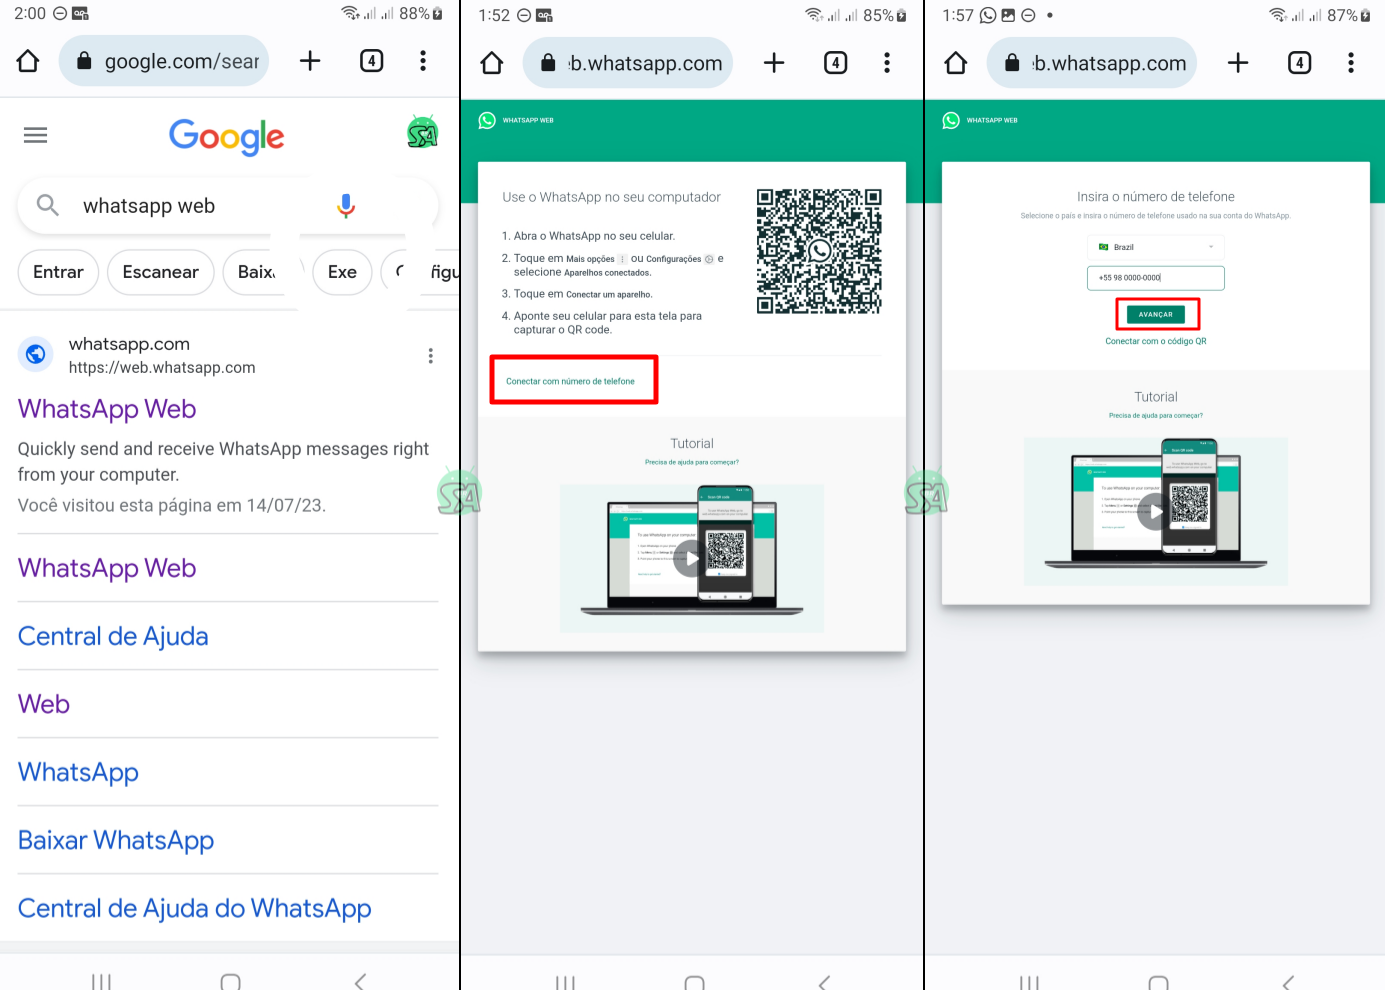
Task: Open the https://web.whatsapp.com URL
Action: click(162, 367)
